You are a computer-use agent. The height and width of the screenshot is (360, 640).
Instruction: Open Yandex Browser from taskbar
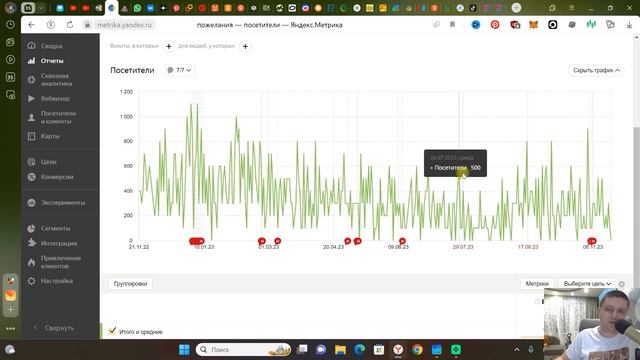coord(398,350)
